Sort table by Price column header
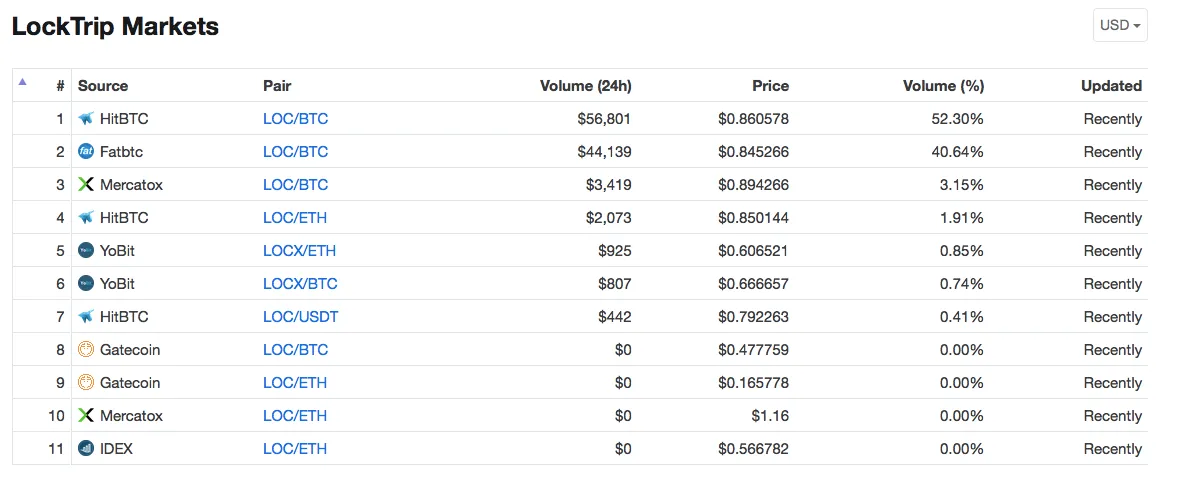Viewport: 1182px width, 484px height. [x=770, y=86]
